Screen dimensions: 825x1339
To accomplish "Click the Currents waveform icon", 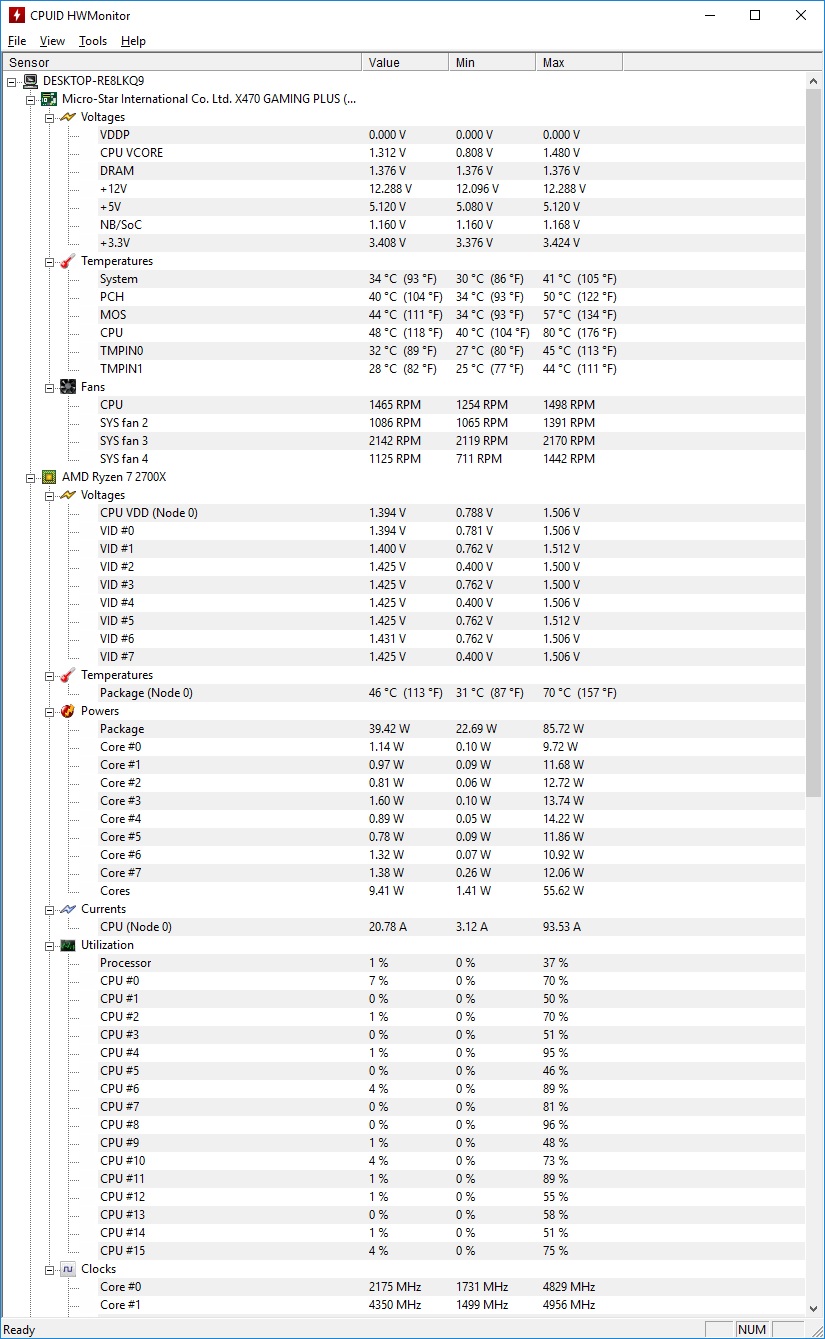I will coord(68,909).
